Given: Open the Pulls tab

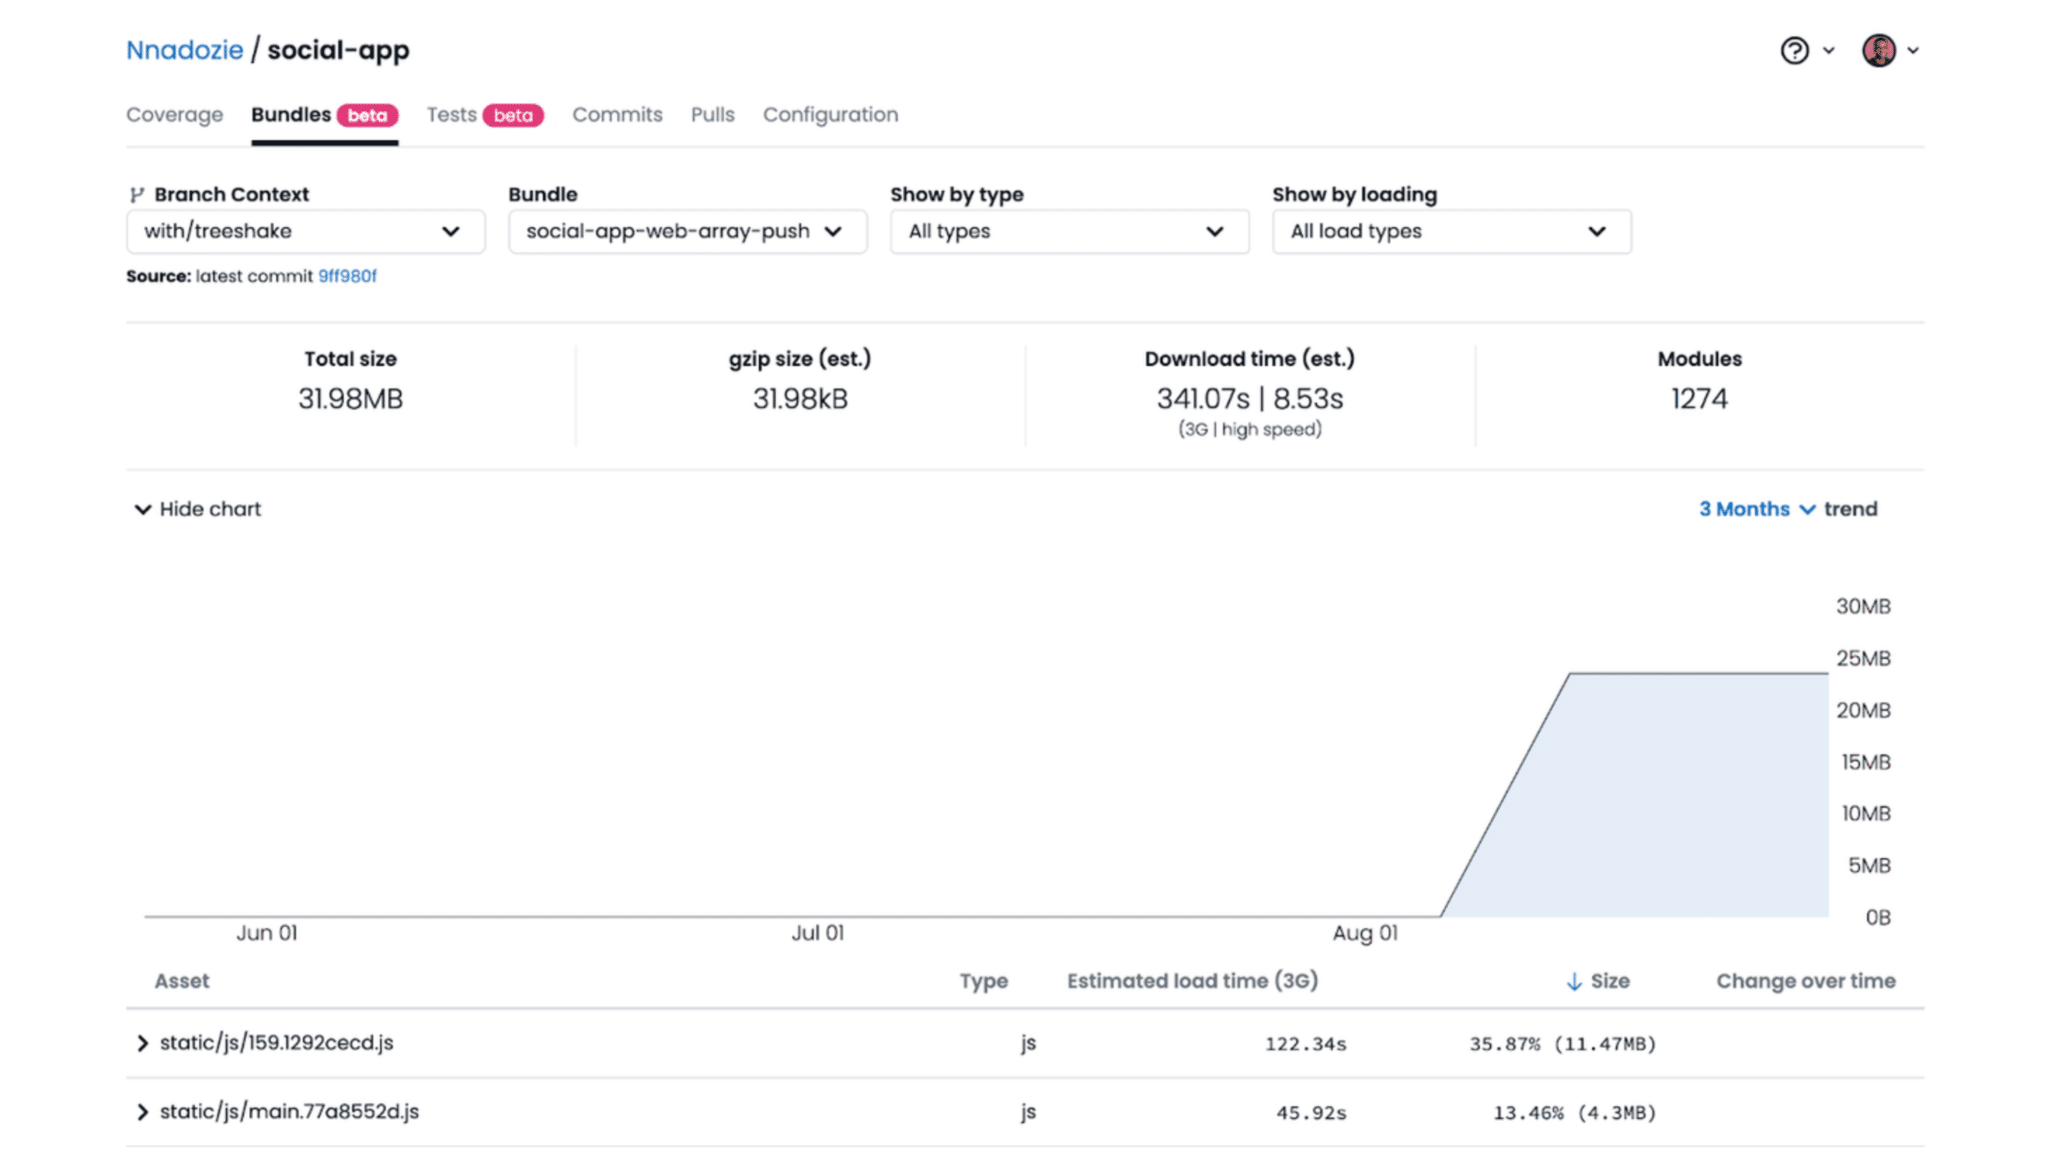Looking at the screenshot, I should 712,114.
